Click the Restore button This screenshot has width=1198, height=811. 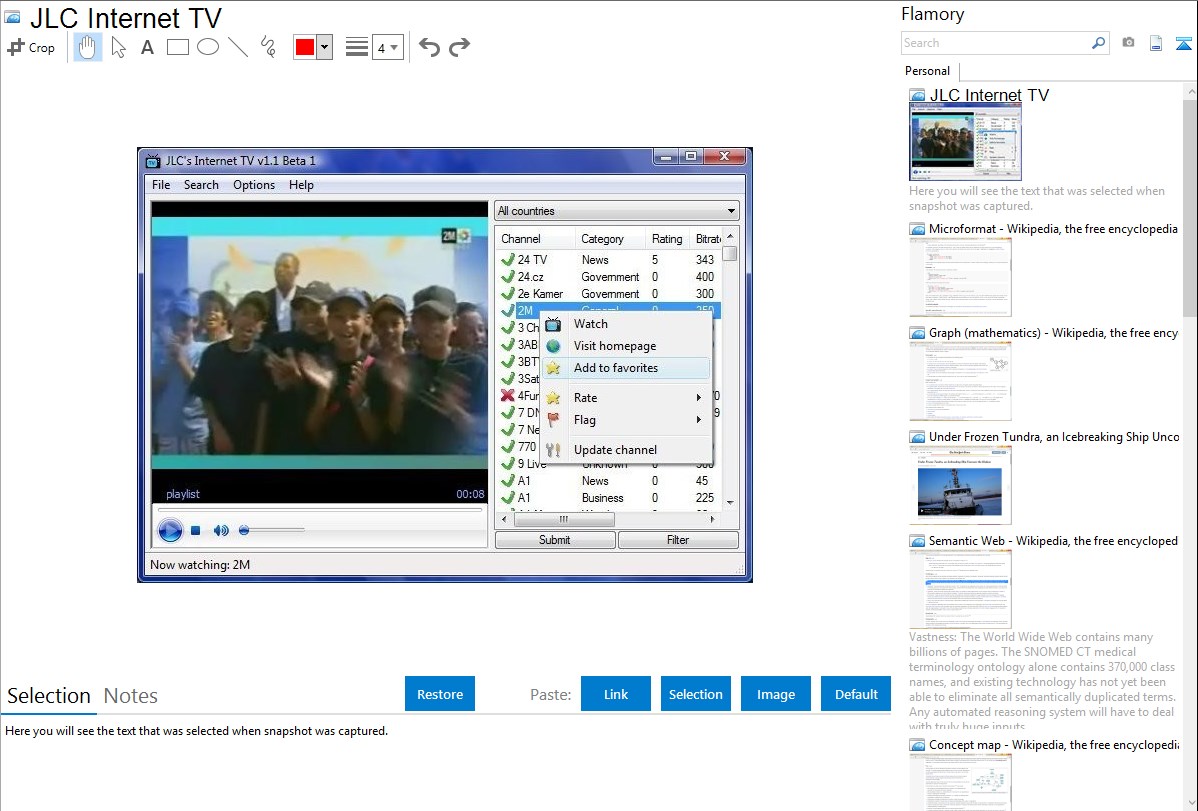click(440, 694)
